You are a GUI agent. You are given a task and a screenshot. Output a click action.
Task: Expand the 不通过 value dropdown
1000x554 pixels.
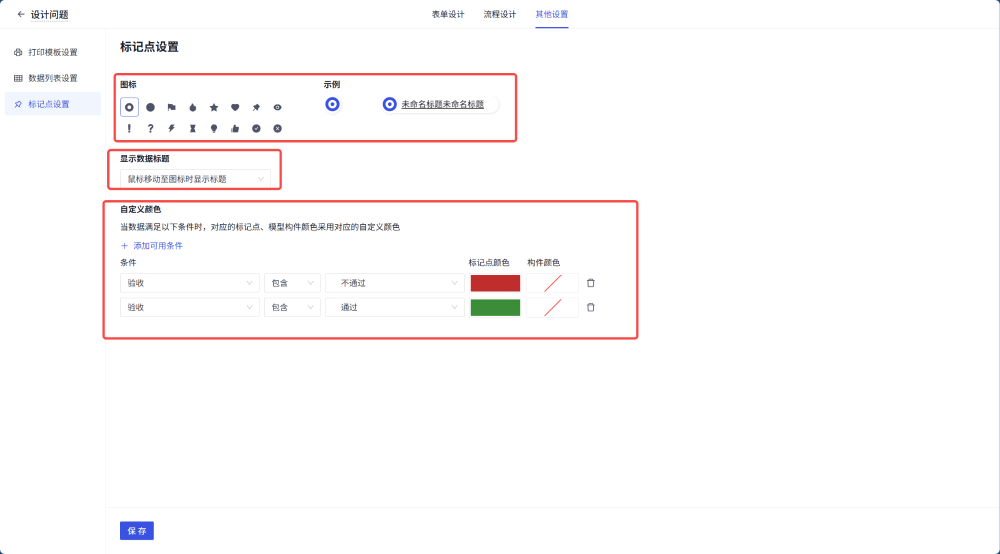pyautogui.click(x=394, y=283)
